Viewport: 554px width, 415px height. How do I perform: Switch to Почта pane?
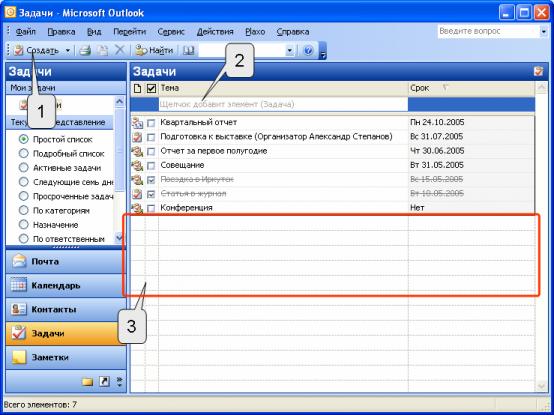click(x=66, y=262)
